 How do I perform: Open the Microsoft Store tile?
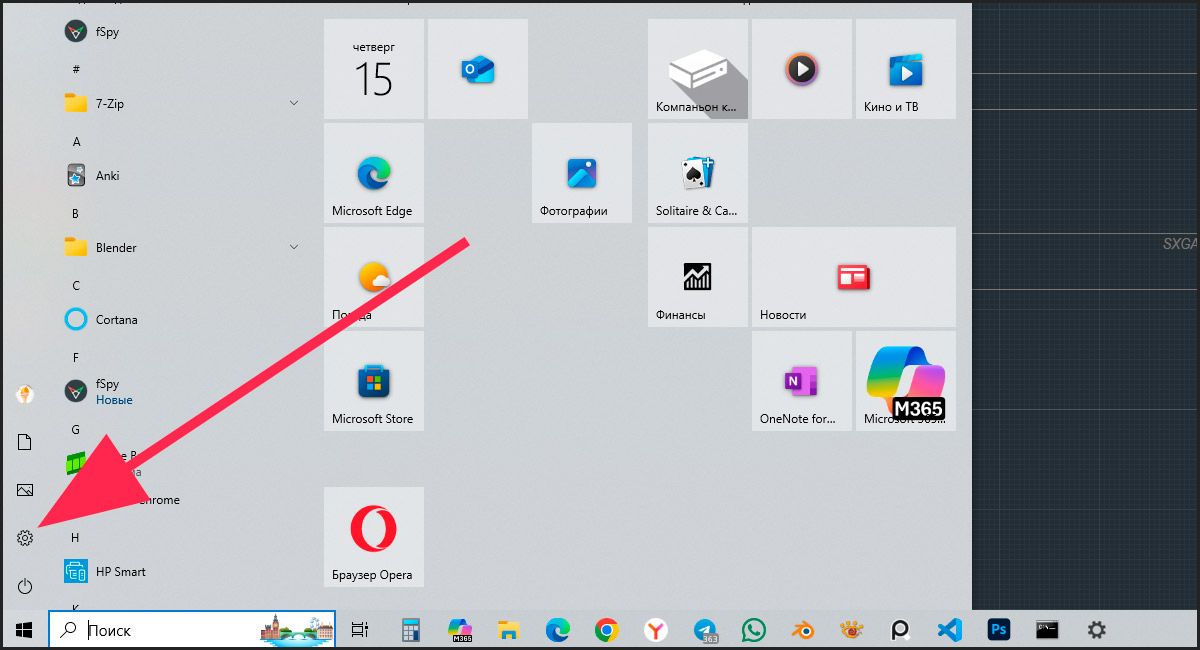(374, 381)
